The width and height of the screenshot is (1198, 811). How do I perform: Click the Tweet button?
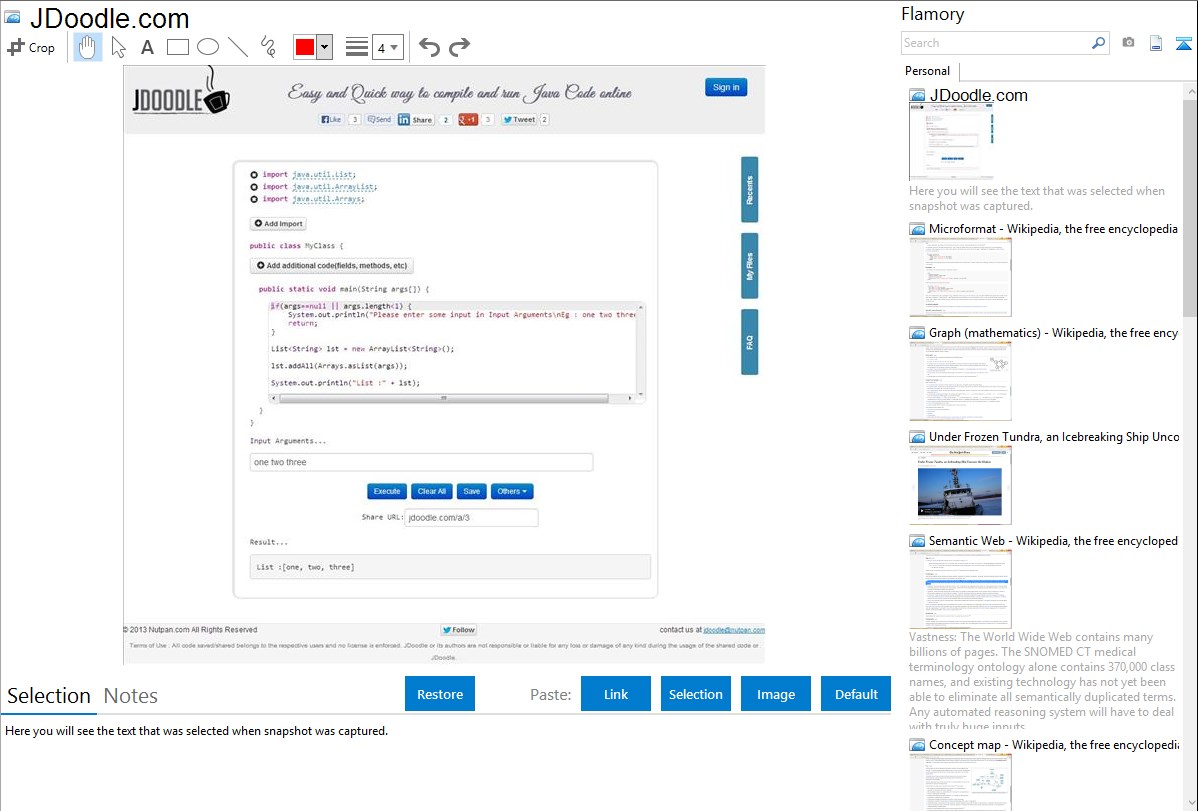point(520,119)
